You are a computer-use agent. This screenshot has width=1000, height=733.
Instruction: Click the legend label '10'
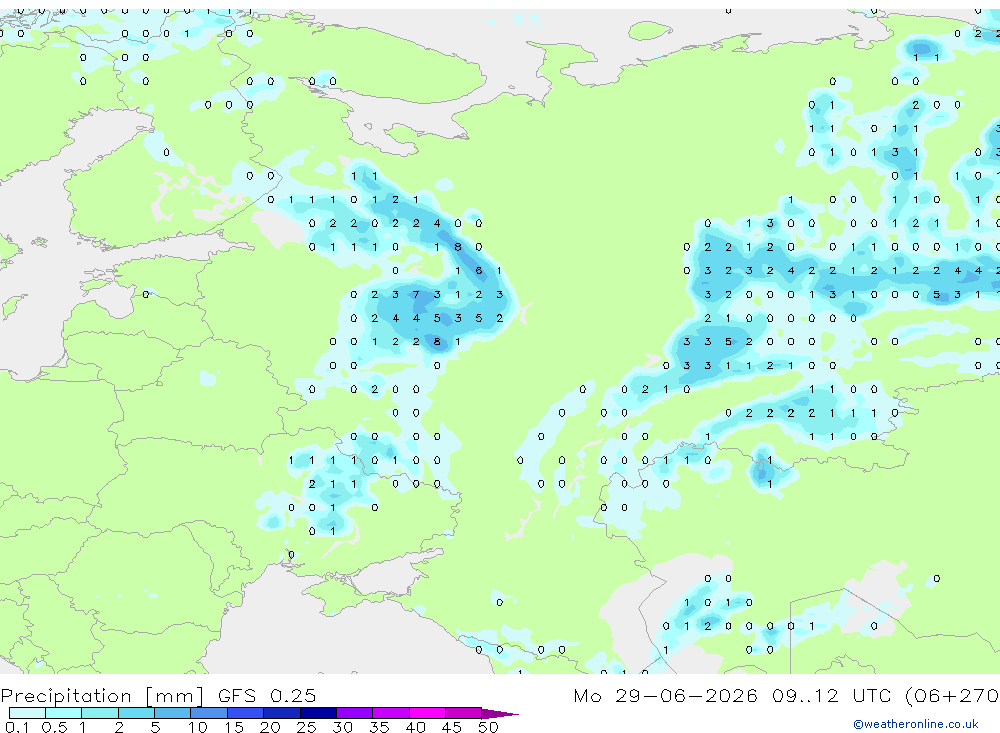tap(198, 727)
